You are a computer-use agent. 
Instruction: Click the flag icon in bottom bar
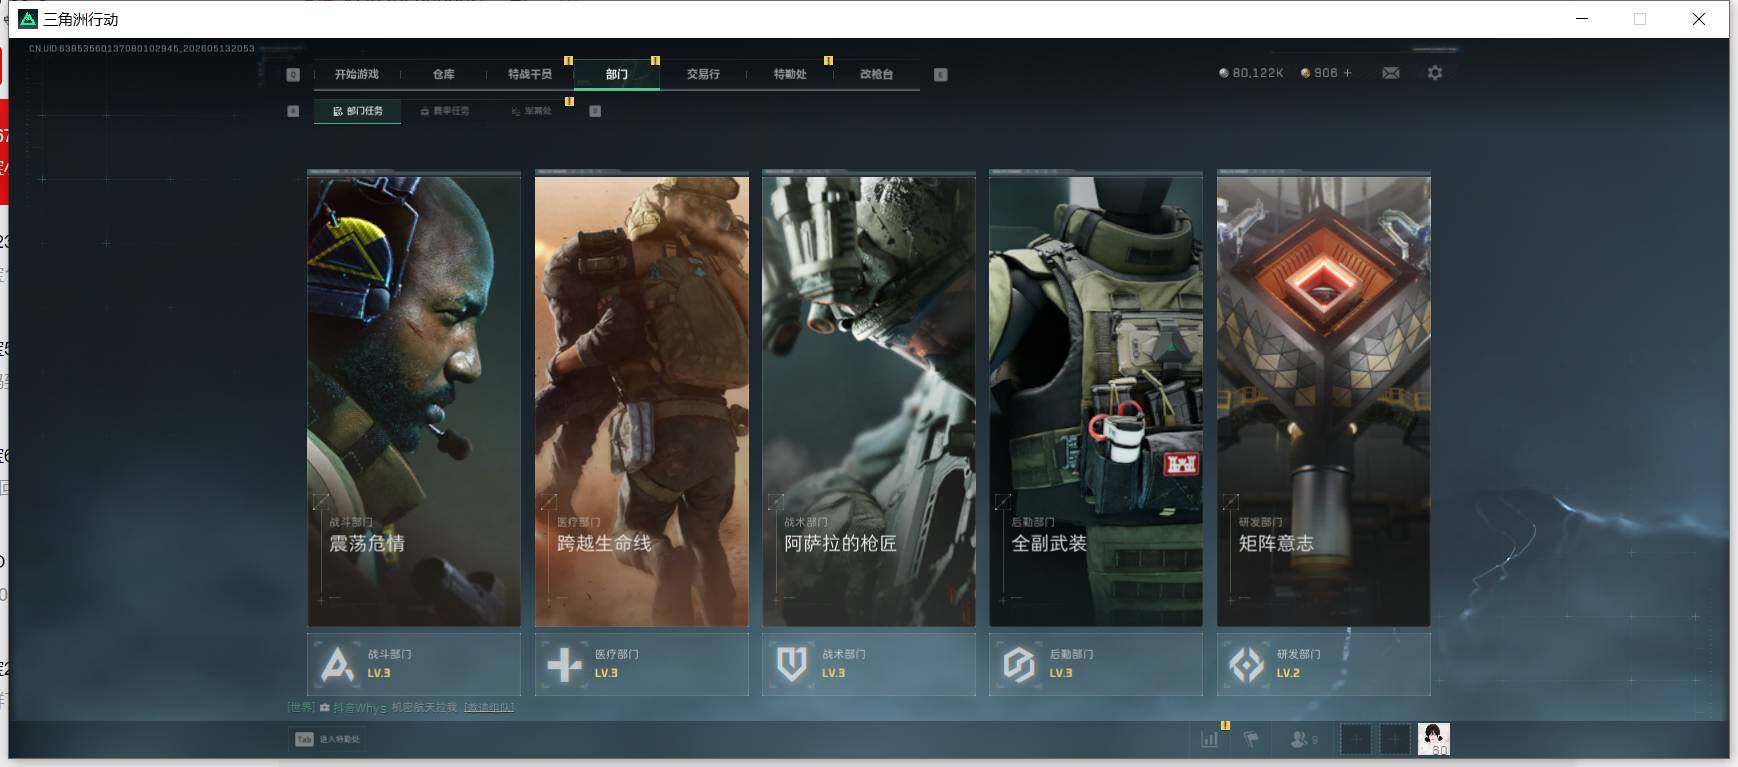[1250, 740]
